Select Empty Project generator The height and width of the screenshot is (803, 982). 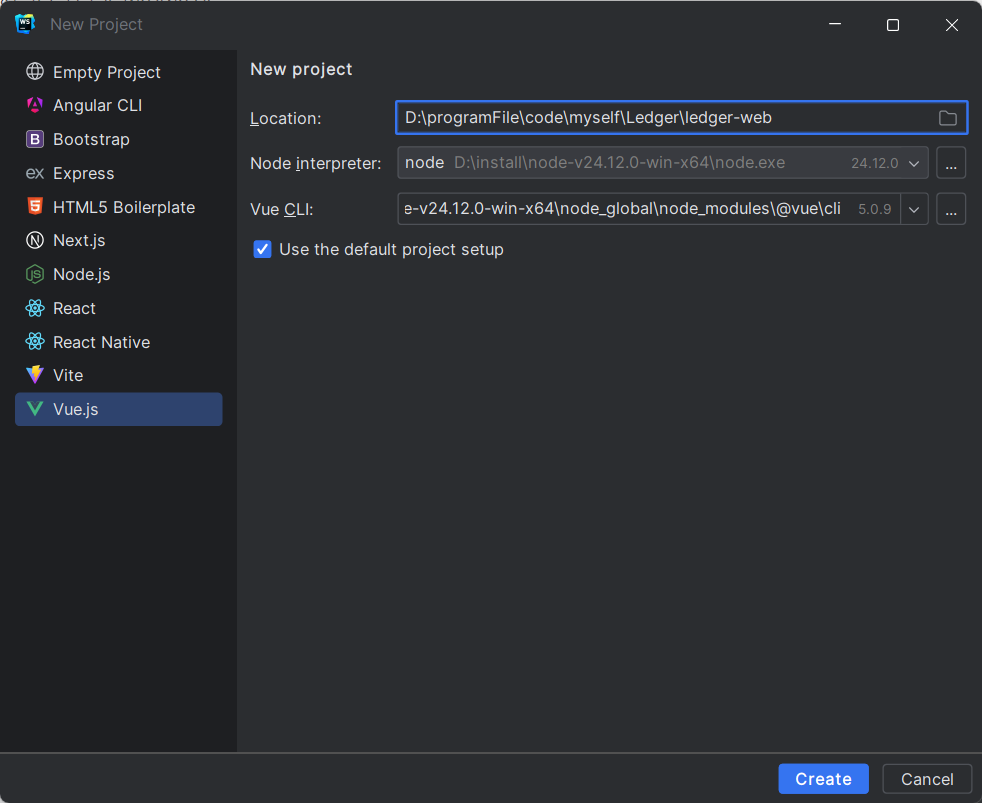pyautogui.click(x=118, y=72)
